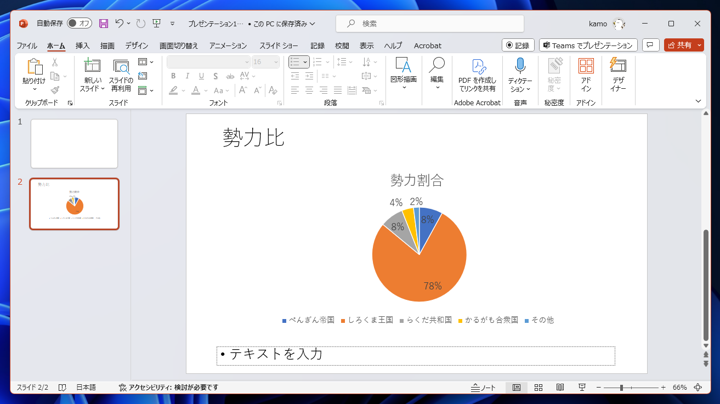This screenshot has height=404, width=720.
Task: Toggle bulleted list button
Action: [x=295, y=62]
